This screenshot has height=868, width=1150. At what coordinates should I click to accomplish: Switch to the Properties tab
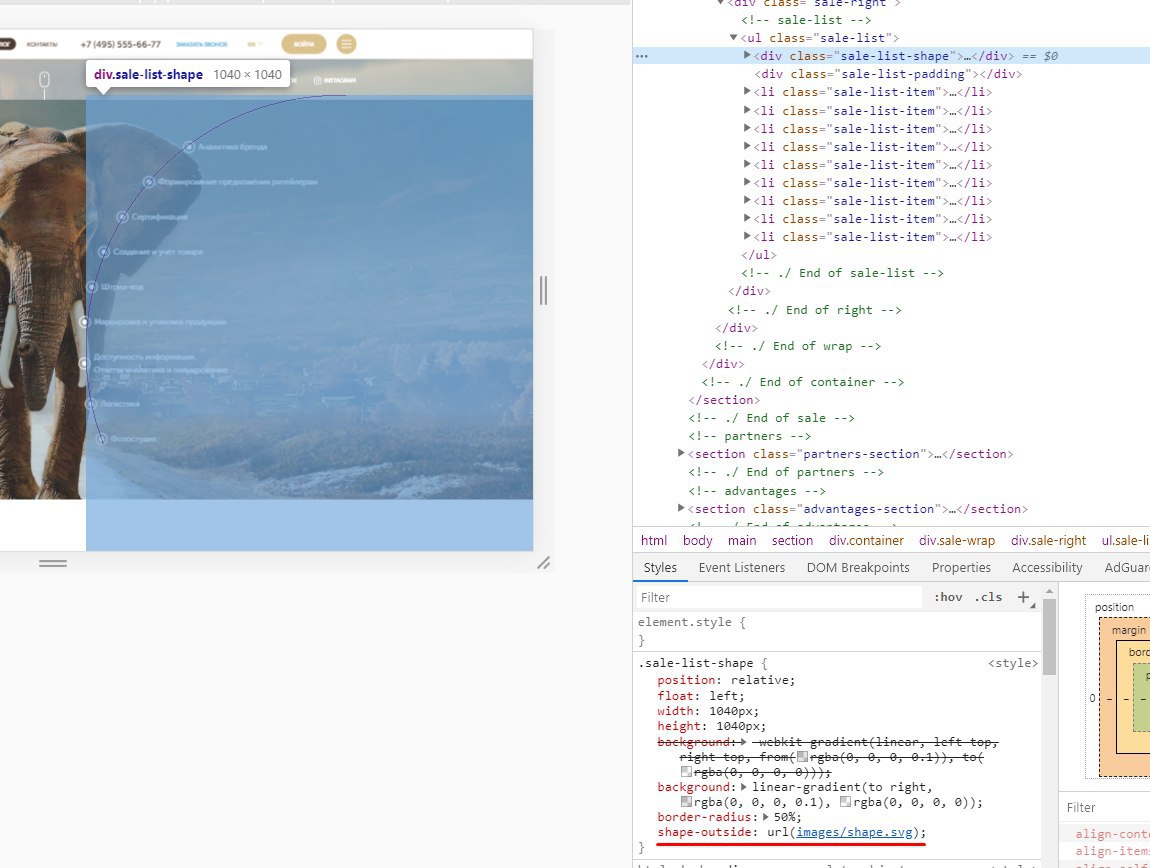961,567
